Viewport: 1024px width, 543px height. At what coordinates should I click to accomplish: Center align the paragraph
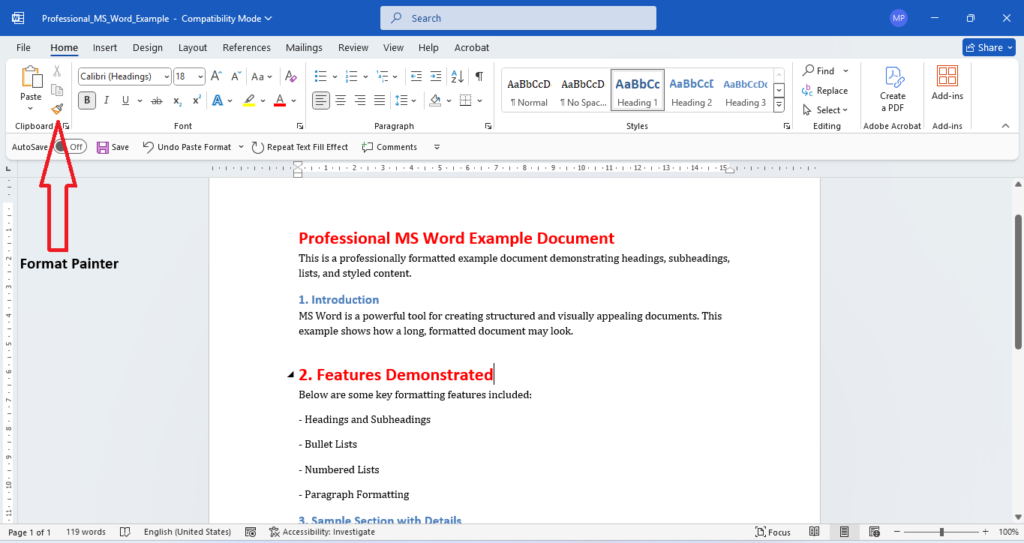click(340, 101)
